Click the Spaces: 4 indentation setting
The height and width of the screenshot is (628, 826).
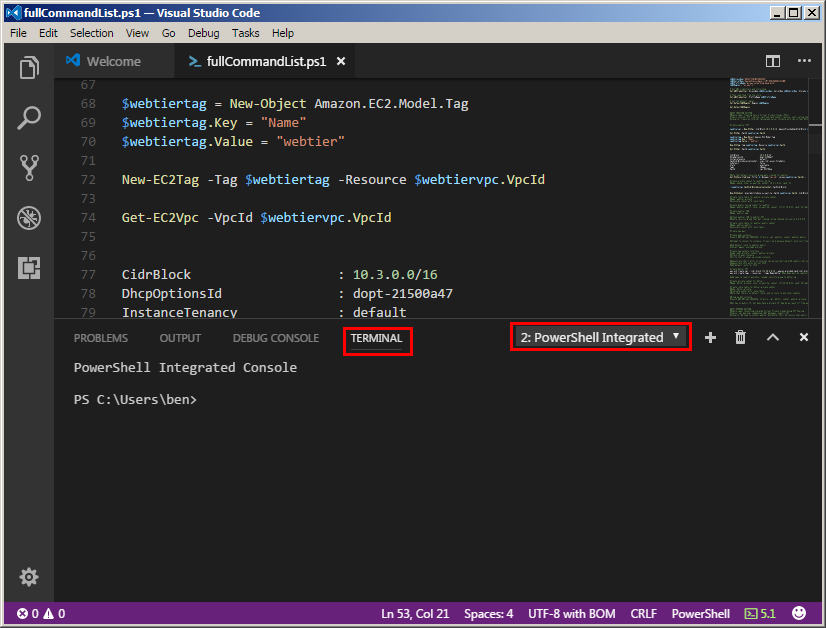(488, 613)
